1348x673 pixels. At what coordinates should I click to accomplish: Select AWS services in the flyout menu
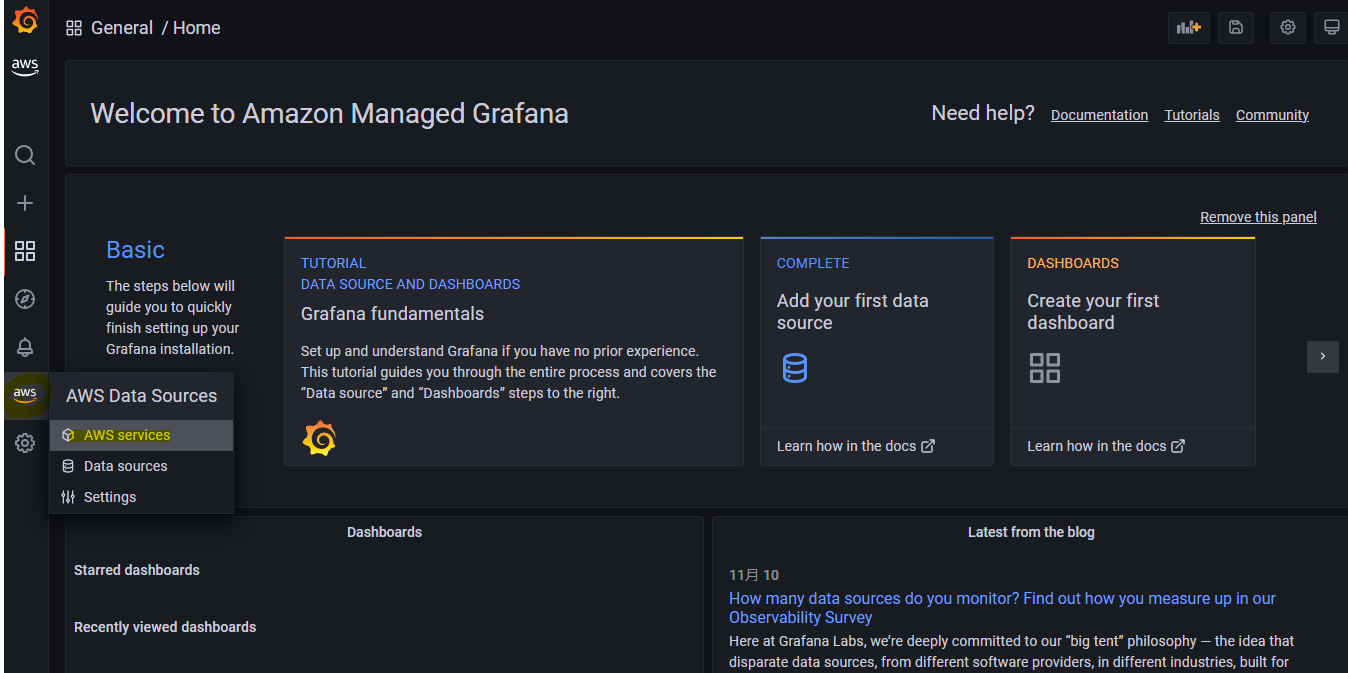click(141, 435)
